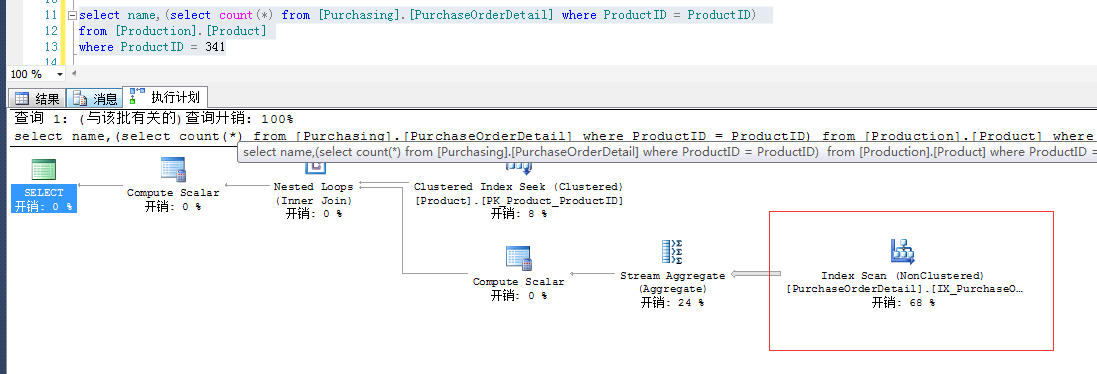Click the Nested Loops (Inner Join) label
The height and width of the screenshot is (374, 1097).
pos(313,194)
